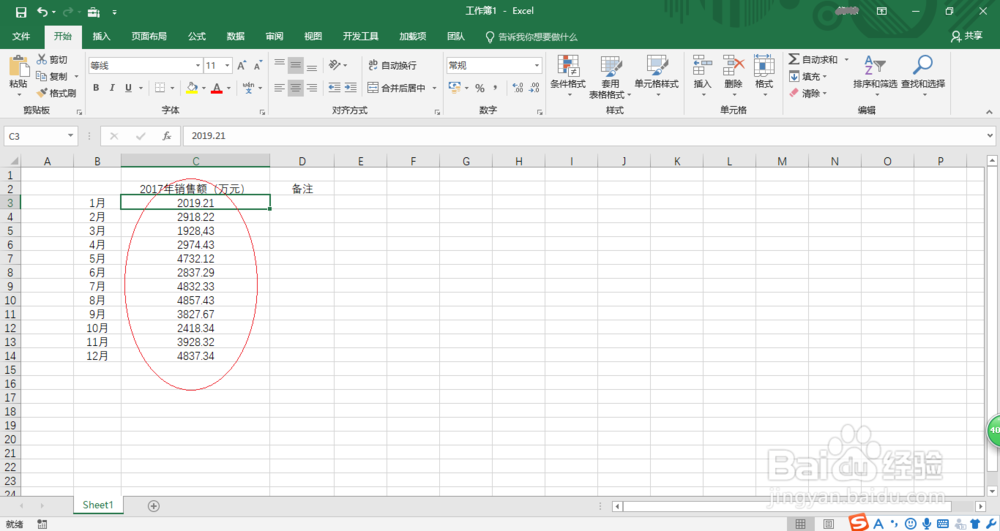Click the percent style icon
The image size is (1000, 531).
(480, 88)
